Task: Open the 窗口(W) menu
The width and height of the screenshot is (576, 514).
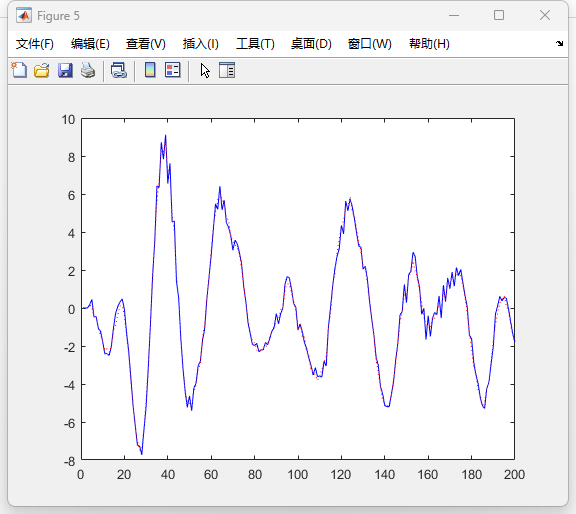Action: coord(369,44)
